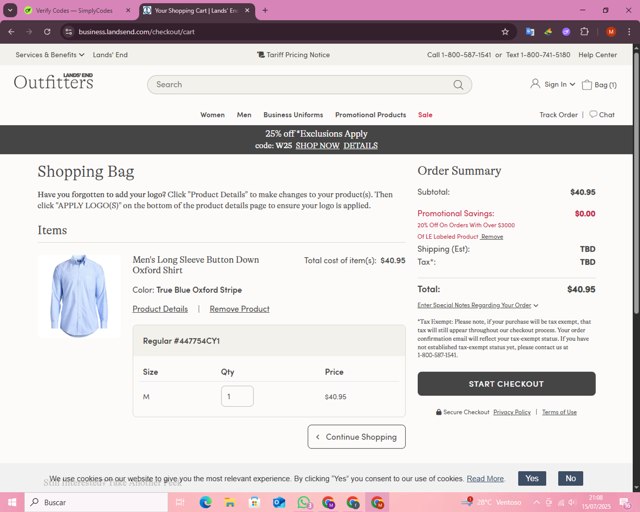Open the Privacy Policy link

pyautogui.click(x=512, y=412)
